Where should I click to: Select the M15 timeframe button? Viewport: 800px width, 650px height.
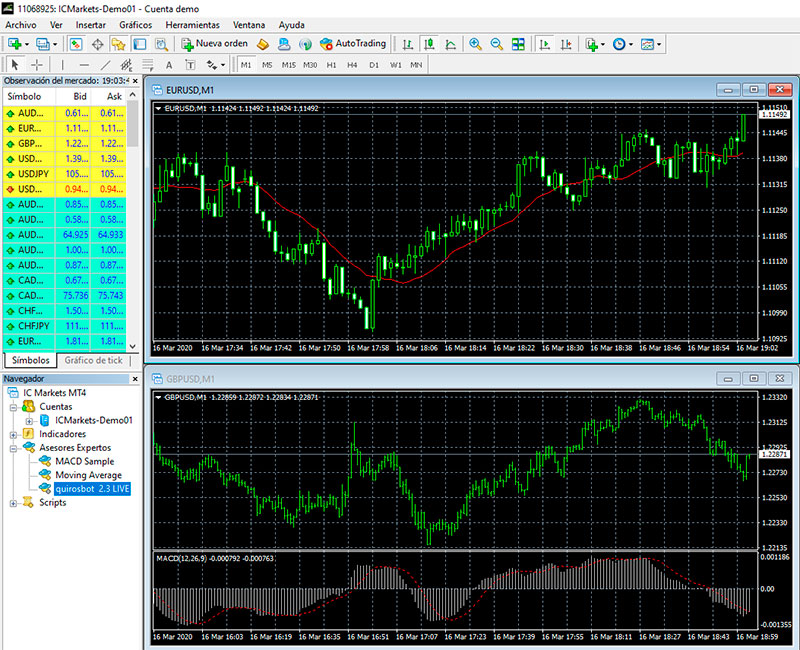point(288,65)
